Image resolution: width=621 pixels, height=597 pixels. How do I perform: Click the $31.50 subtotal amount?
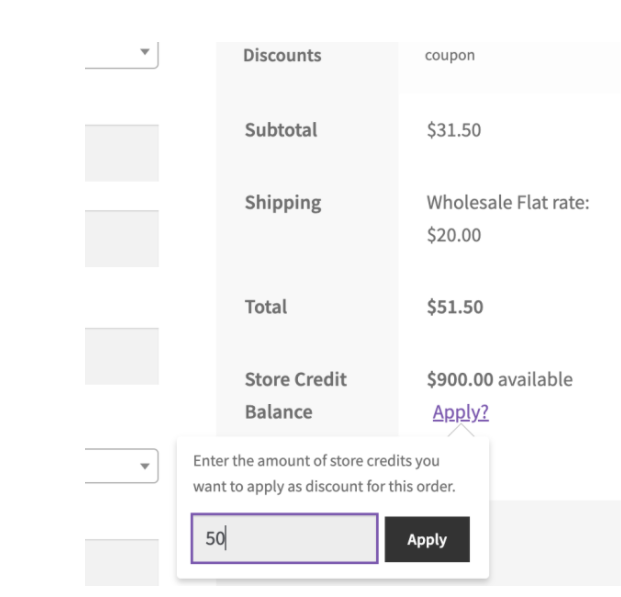(454, 130)
